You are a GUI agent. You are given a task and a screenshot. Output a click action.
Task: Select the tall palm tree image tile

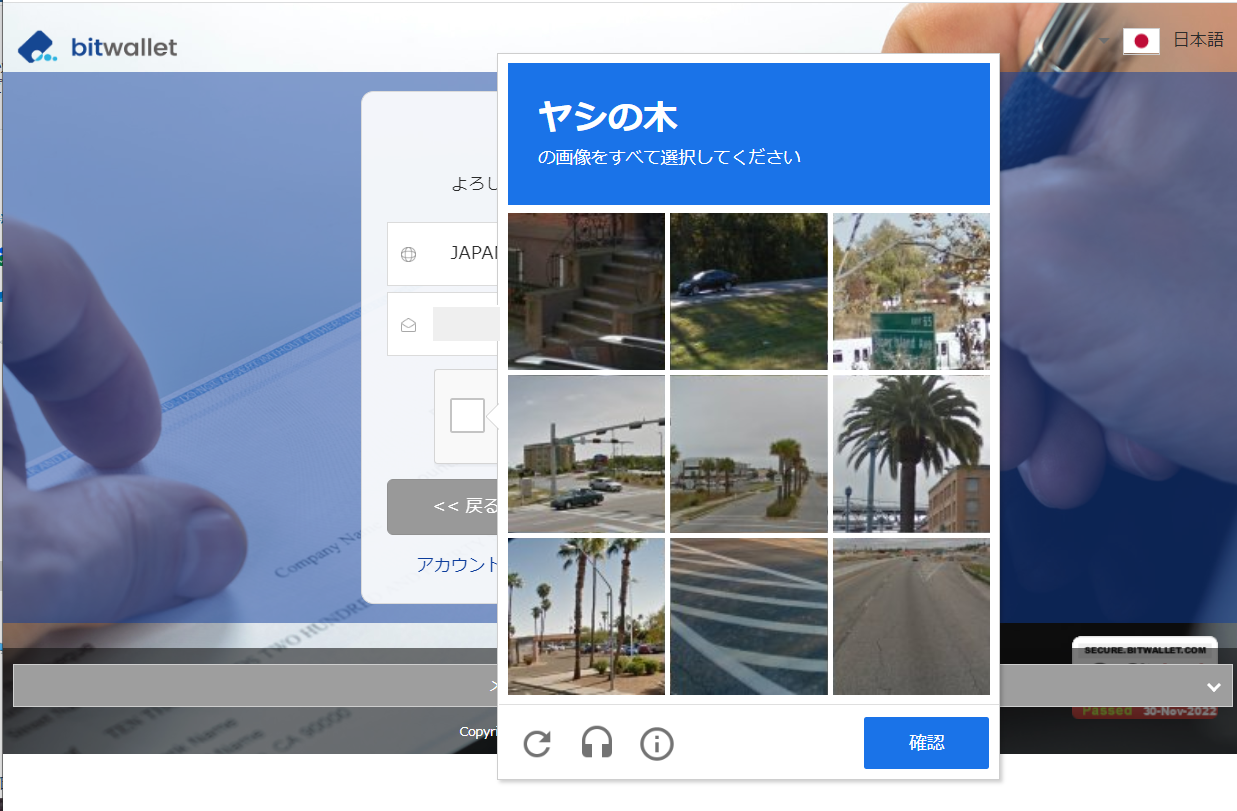tap(911, 453)
